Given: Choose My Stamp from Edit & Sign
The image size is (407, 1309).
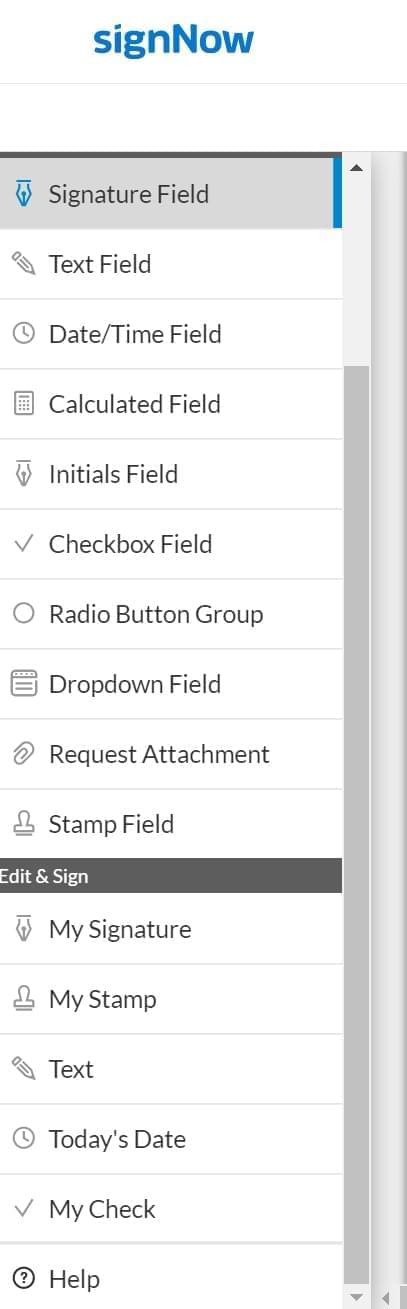Looking at the screenshot, I should pos(171,999).
